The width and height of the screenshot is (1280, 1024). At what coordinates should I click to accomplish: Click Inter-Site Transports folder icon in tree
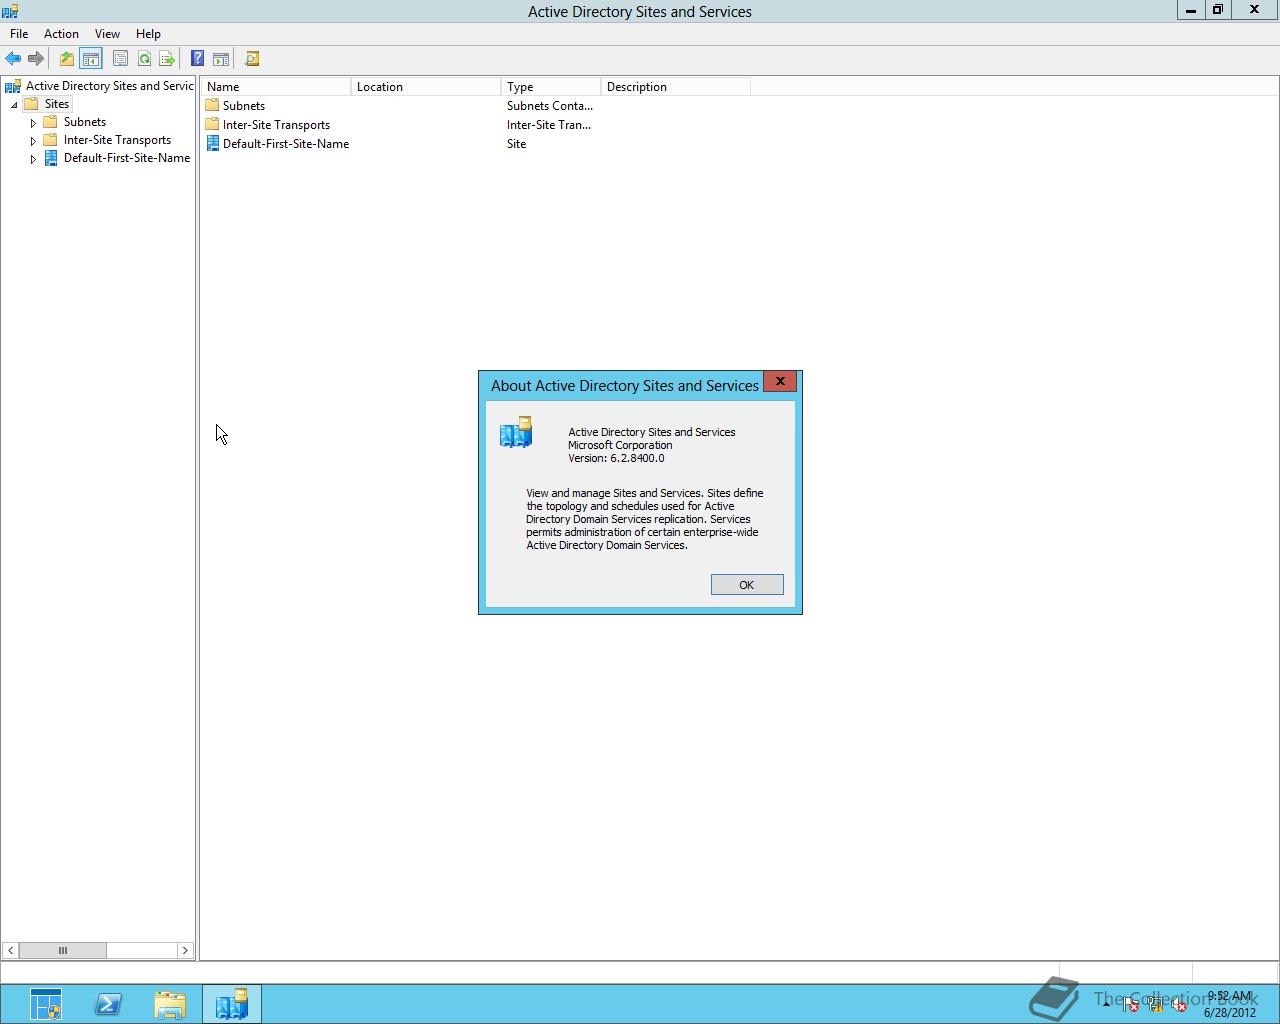click(50, 140)
